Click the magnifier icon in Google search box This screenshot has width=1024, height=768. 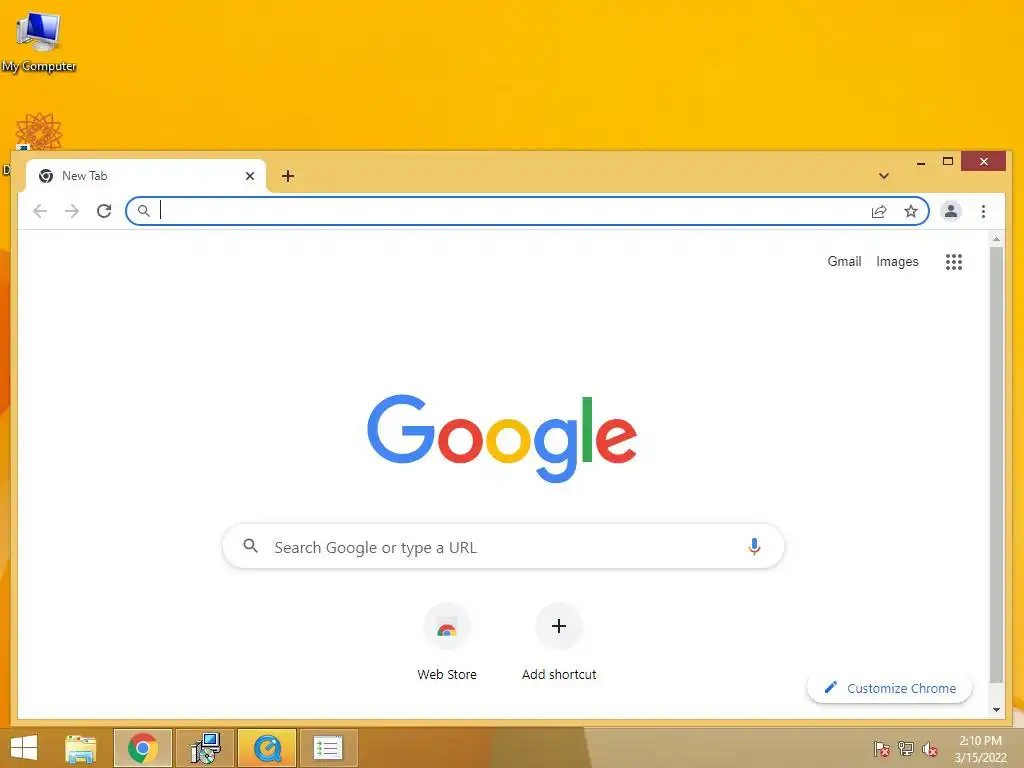pos(251,546)
